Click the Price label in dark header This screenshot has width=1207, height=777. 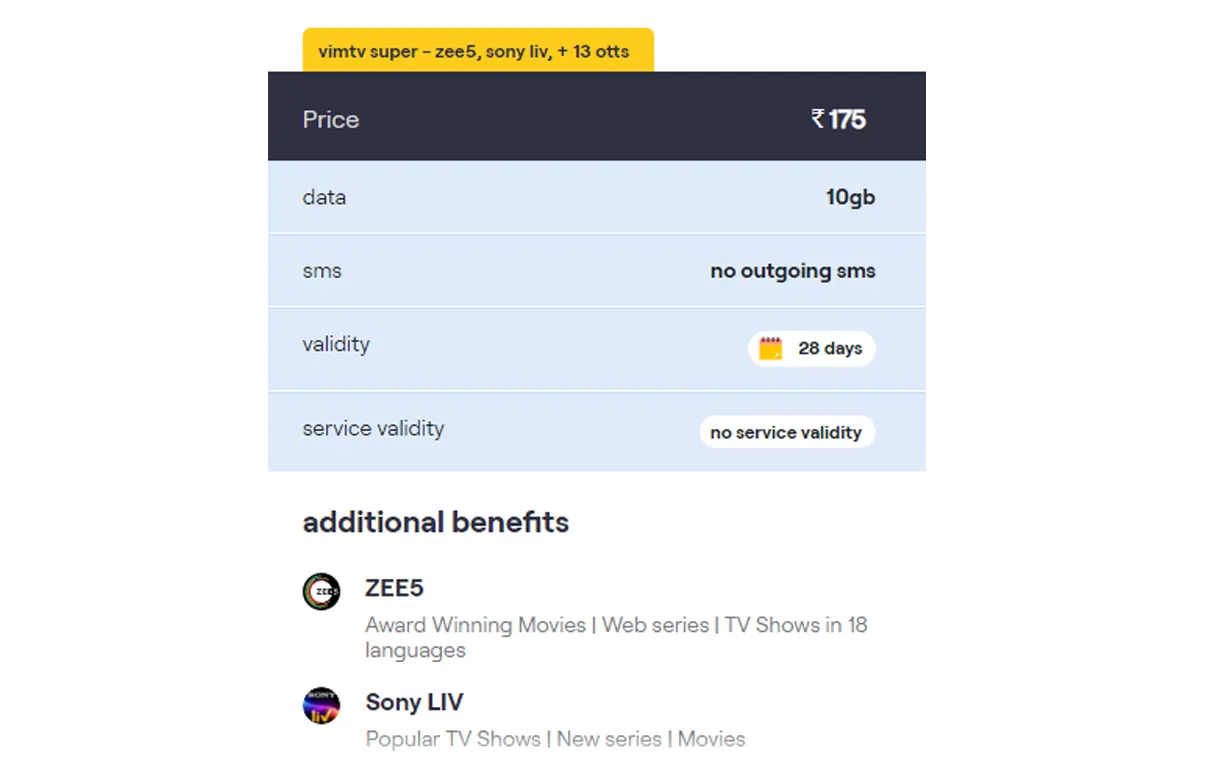[x=331, y=120]
